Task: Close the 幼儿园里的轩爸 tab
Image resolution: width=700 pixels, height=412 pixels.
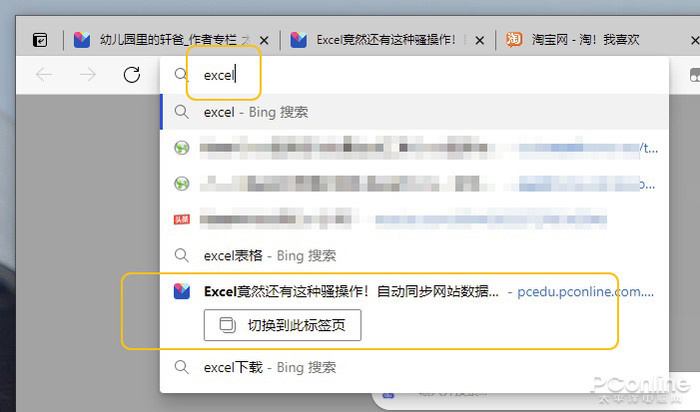Action: click(x=264, y=41)
